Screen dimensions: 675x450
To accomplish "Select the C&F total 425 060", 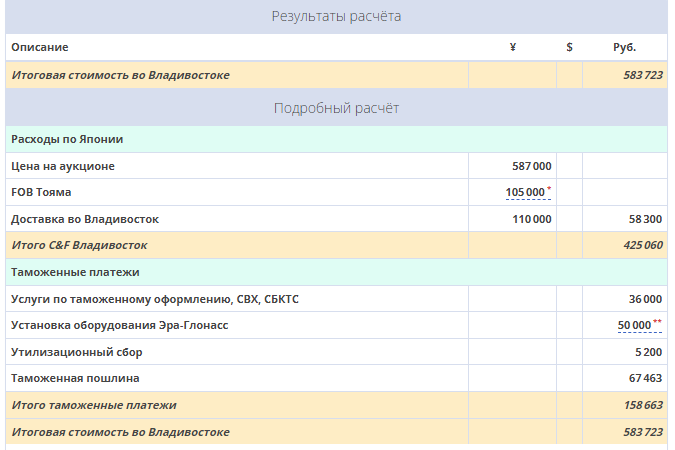I will 643,245.
